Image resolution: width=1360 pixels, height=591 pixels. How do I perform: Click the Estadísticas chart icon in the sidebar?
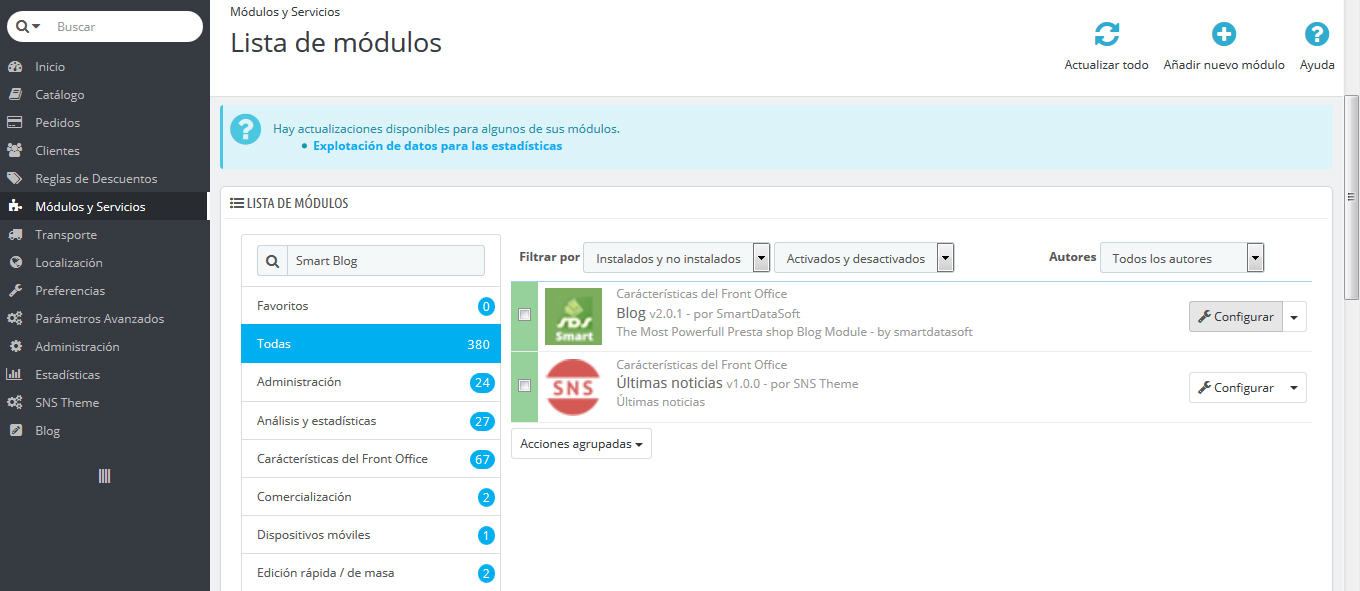point(15,375)
